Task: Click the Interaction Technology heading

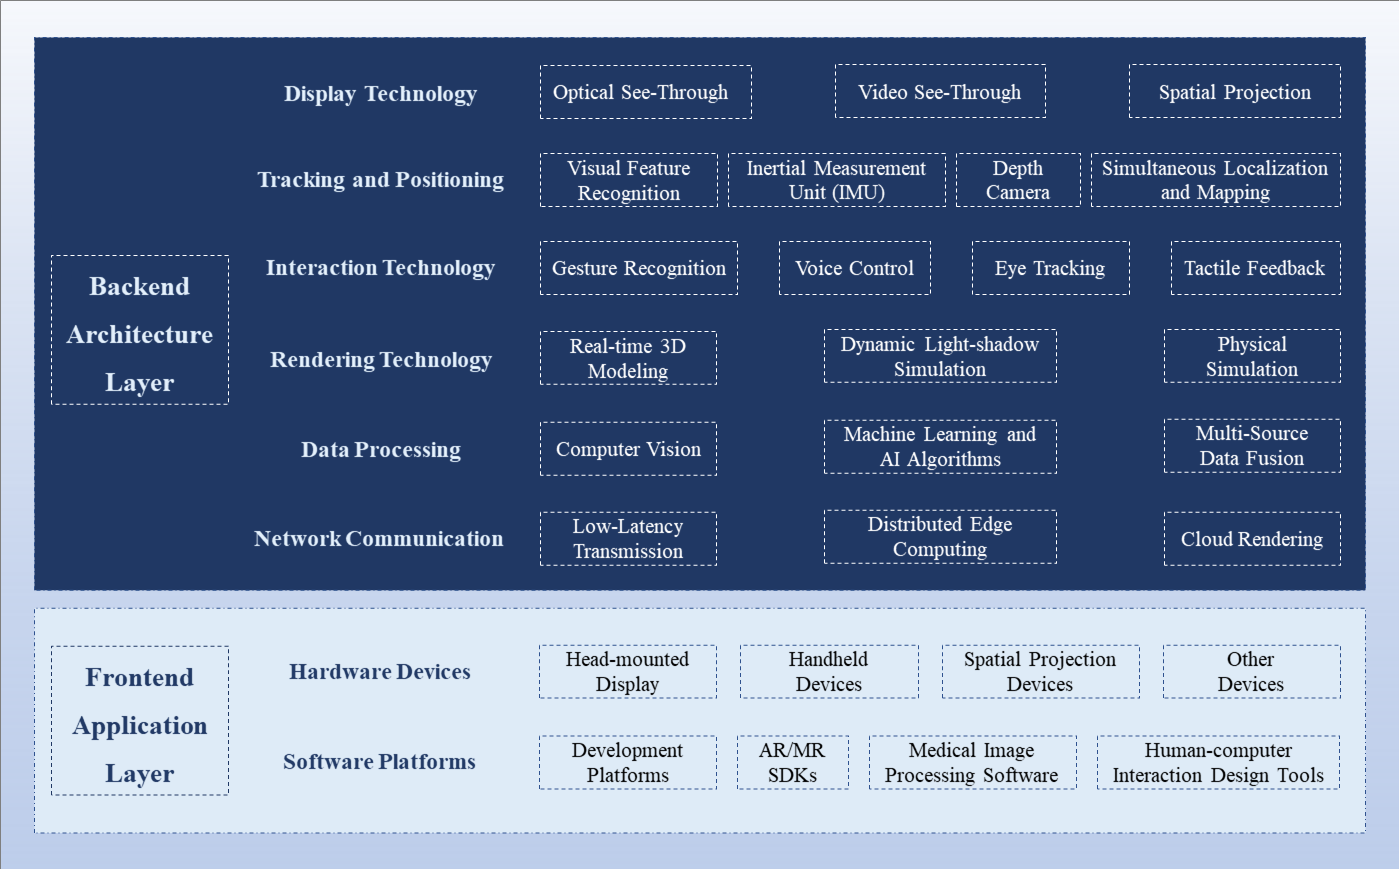Action: click(x=380, y=268)
